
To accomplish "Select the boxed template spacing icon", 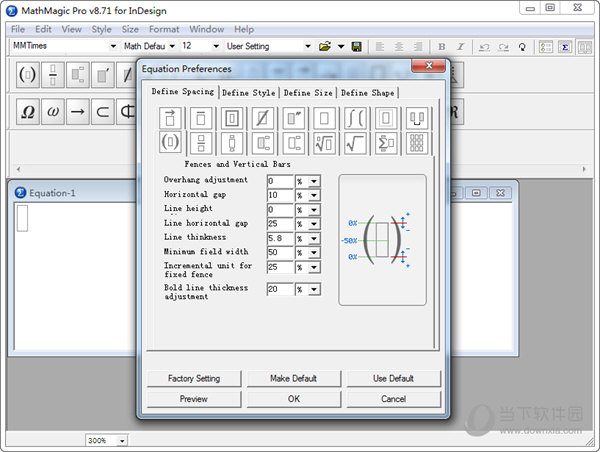I will [232, 118].
